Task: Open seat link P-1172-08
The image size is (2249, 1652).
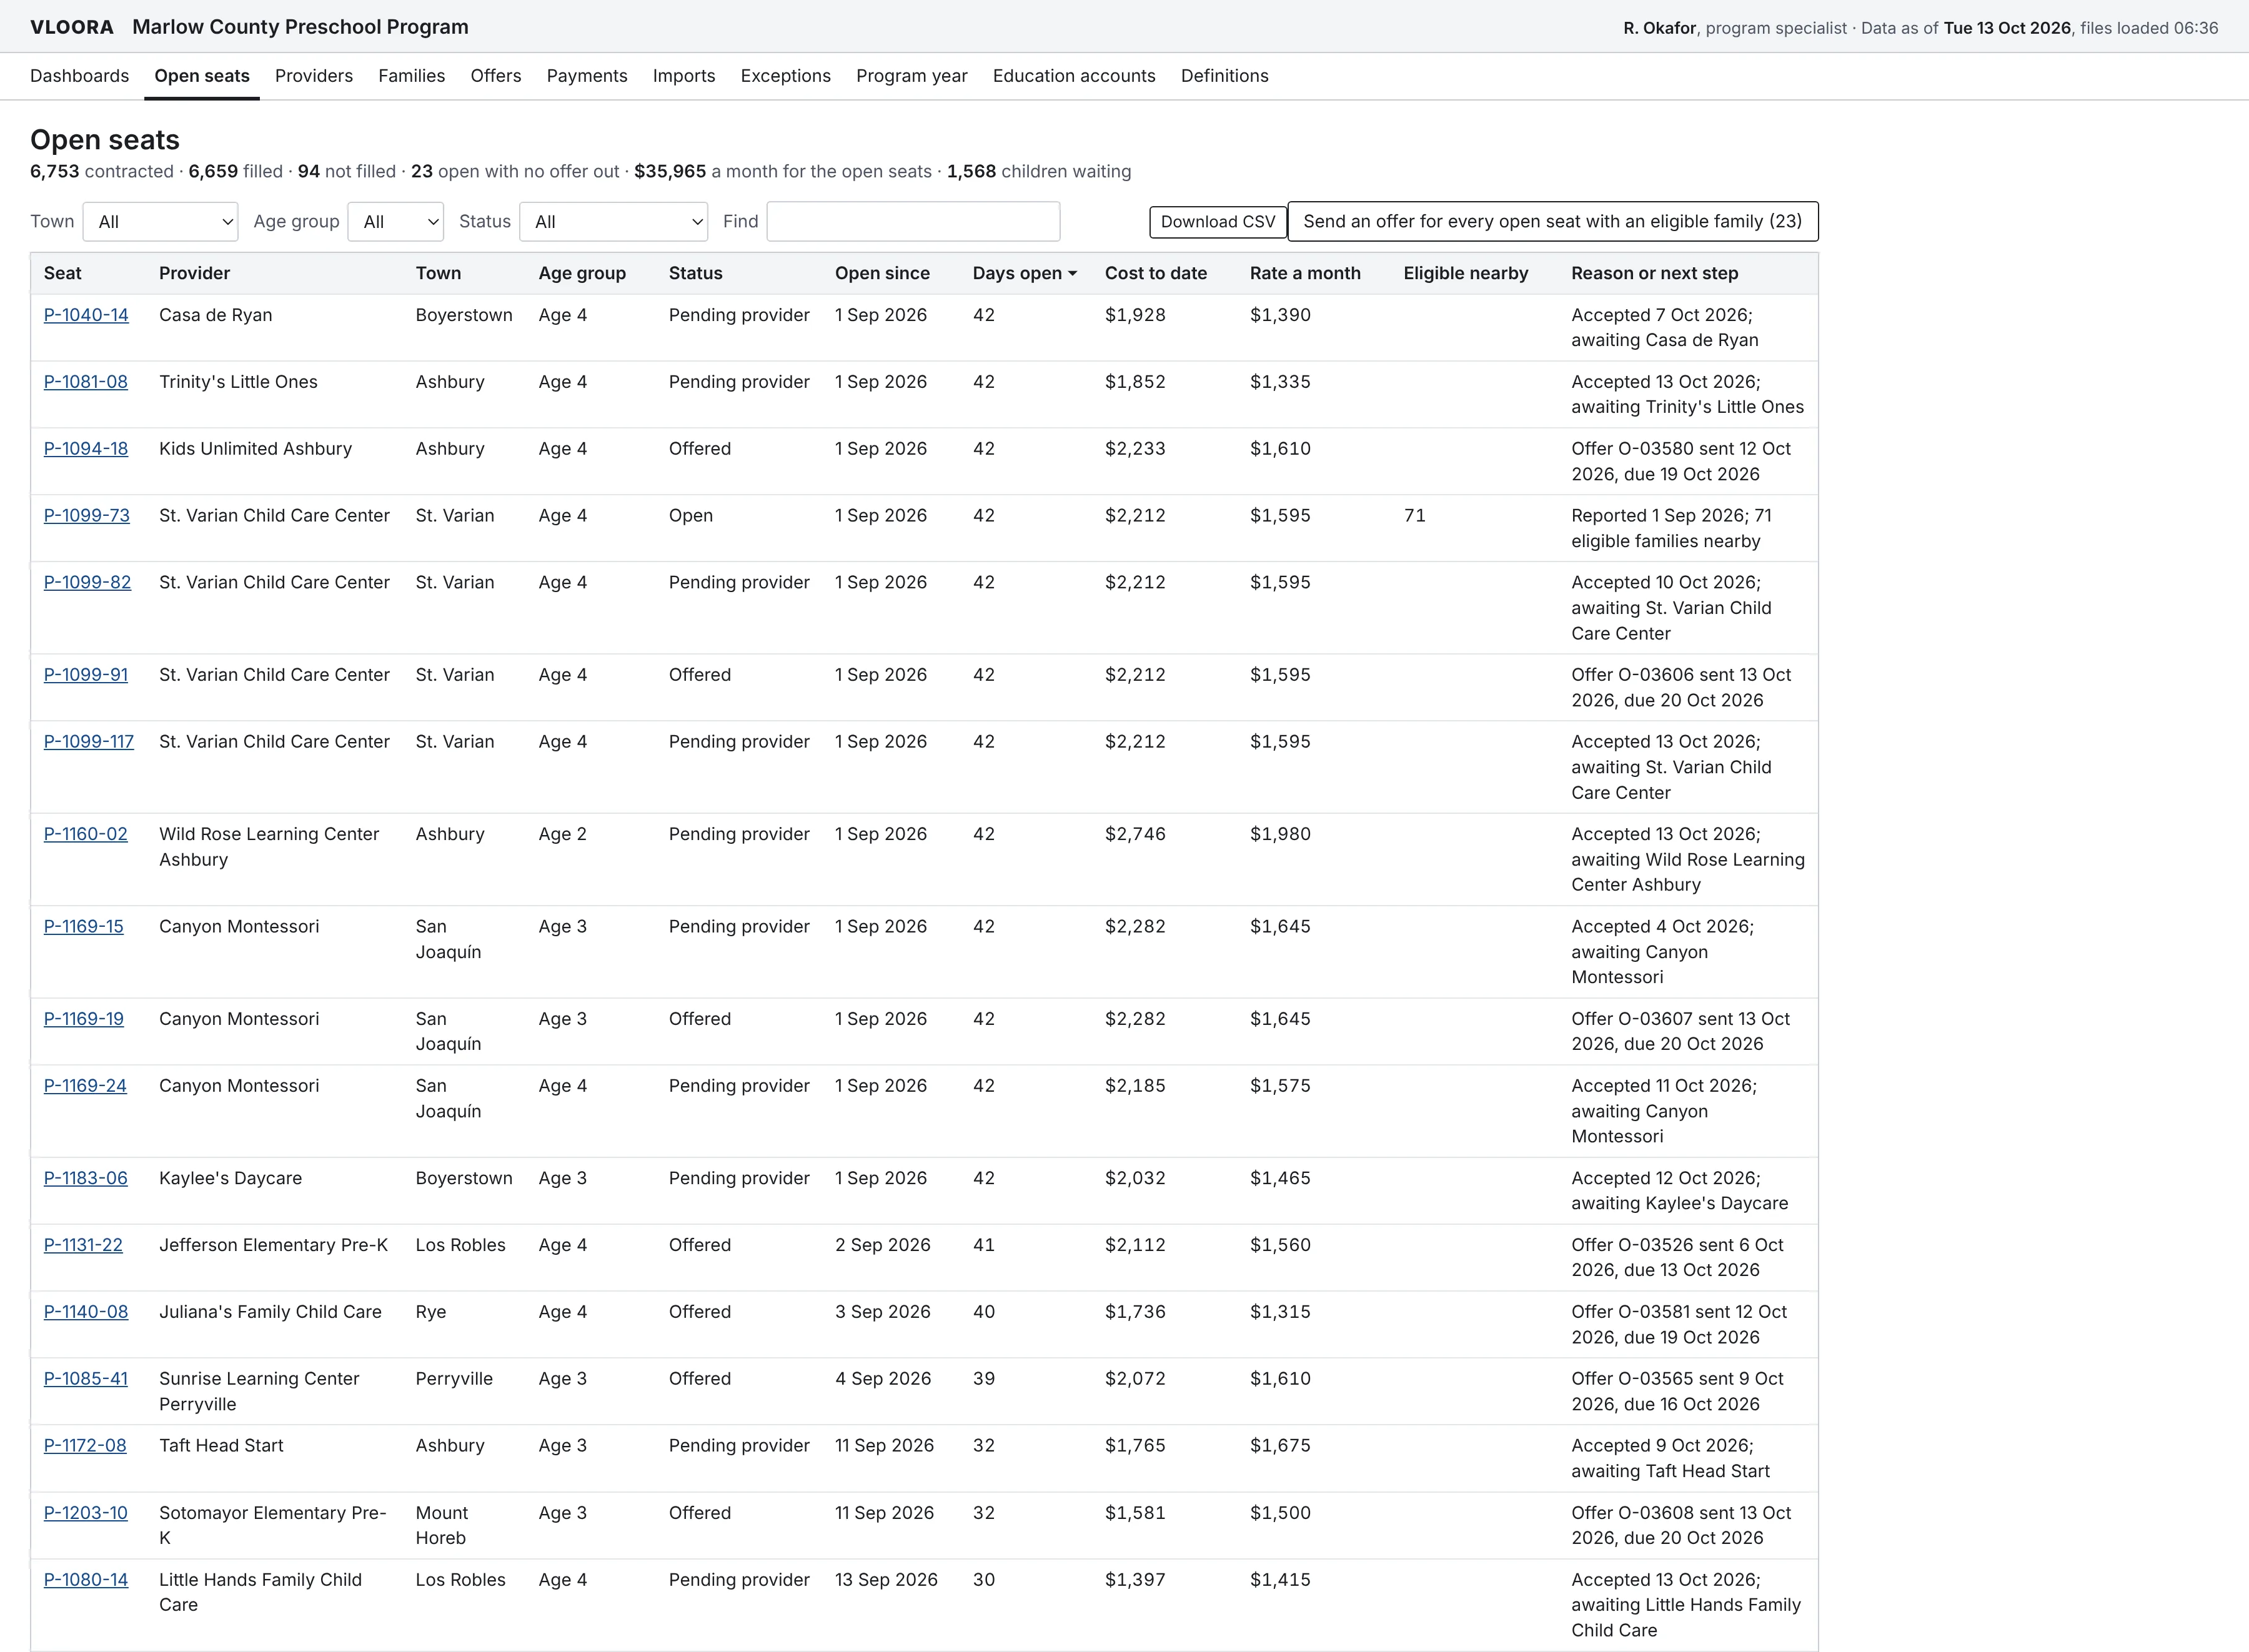Action: pos(85,1446)
